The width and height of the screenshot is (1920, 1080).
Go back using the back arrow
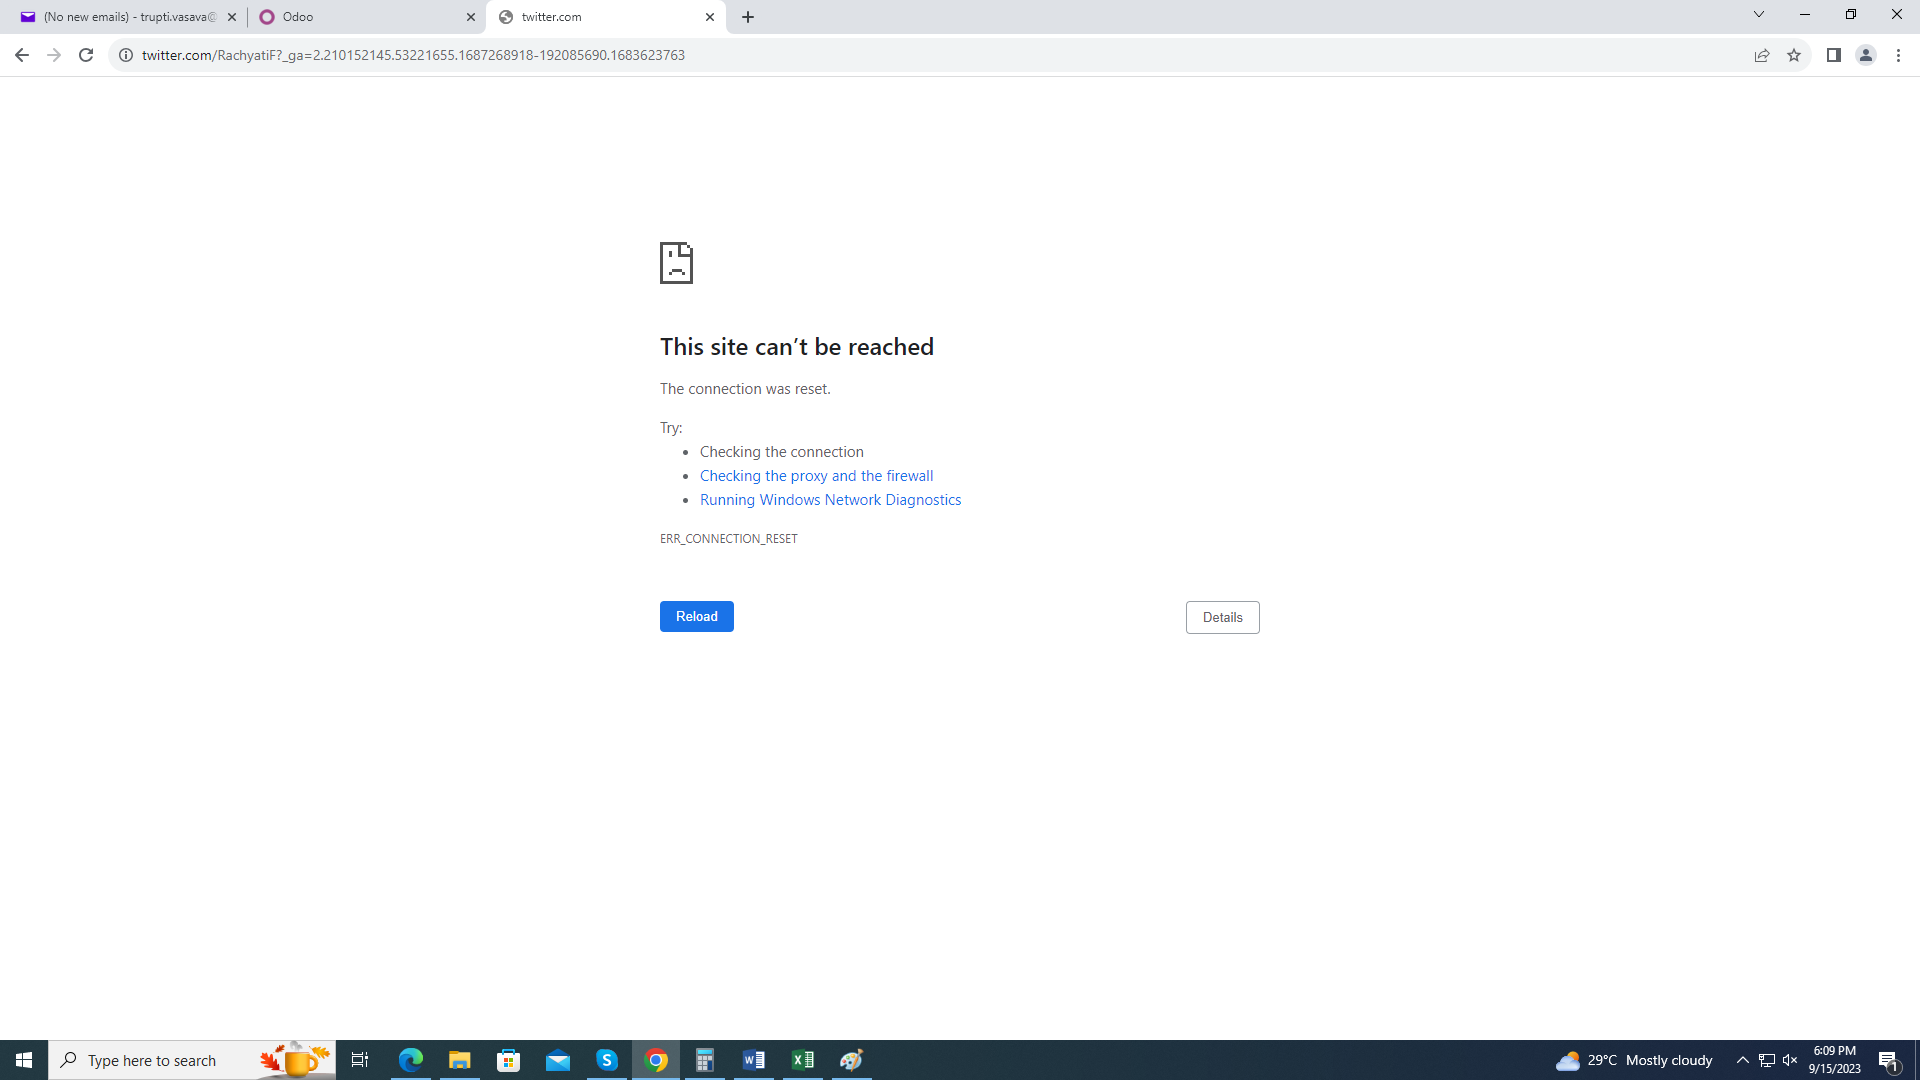(x=22, y=55)
